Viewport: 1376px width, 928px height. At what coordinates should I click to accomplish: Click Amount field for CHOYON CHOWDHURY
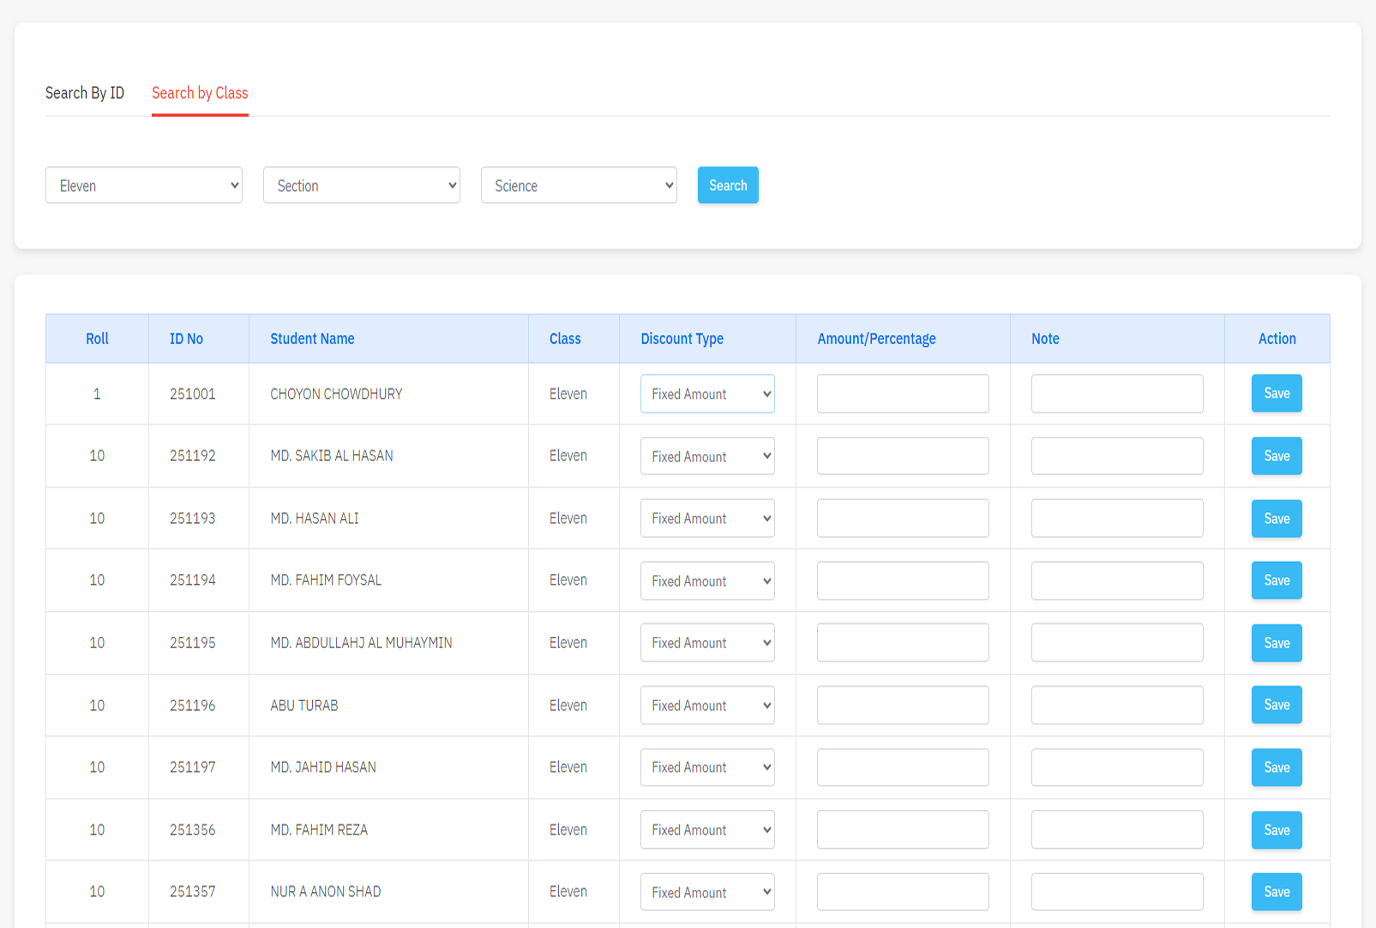[x=902, y=394]
